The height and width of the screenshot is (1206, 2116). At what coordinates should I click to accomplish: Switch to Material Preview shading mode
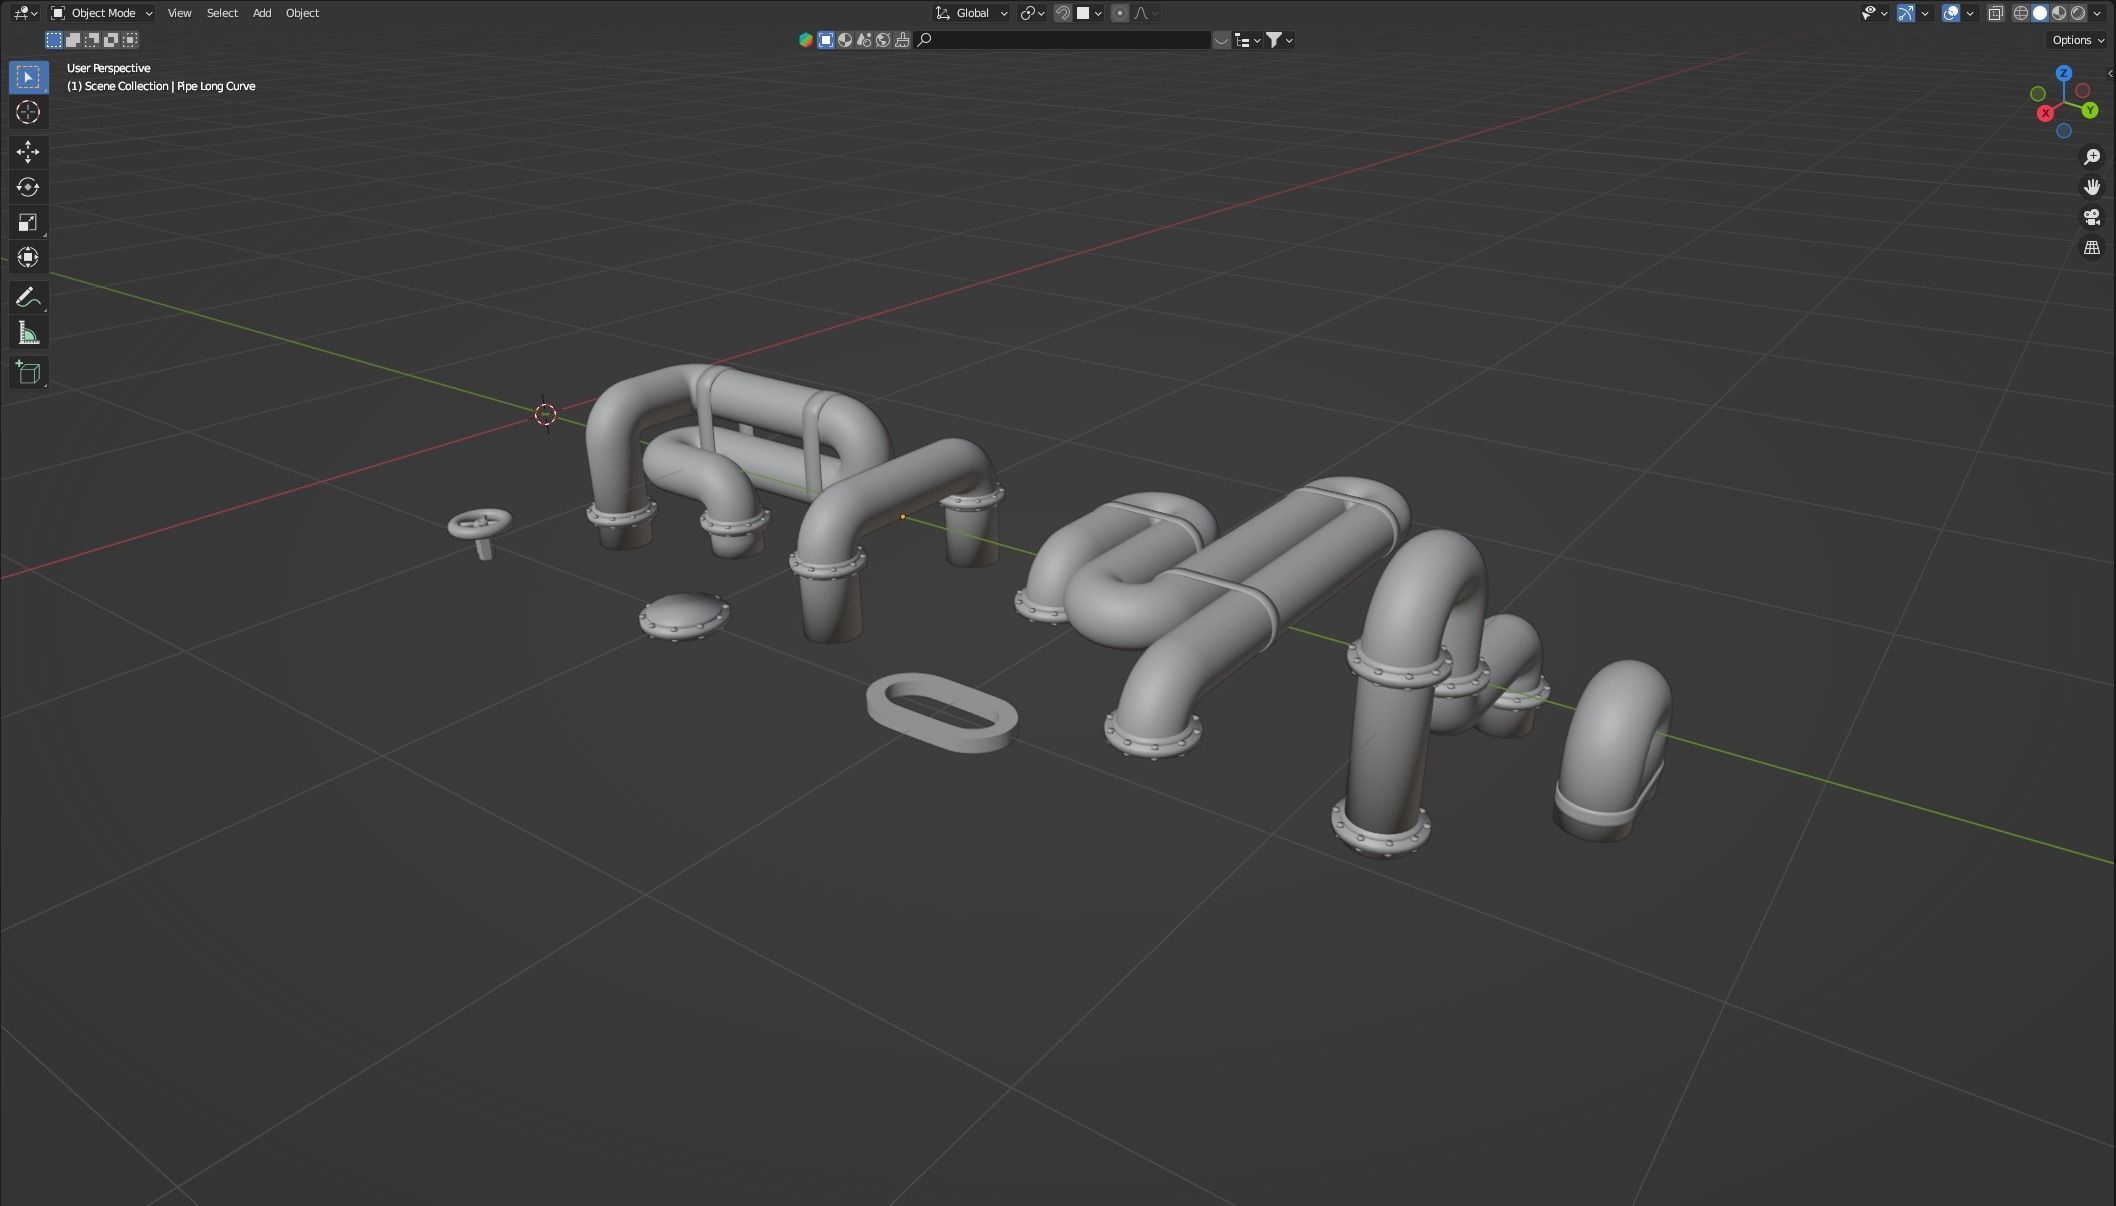2057,13
